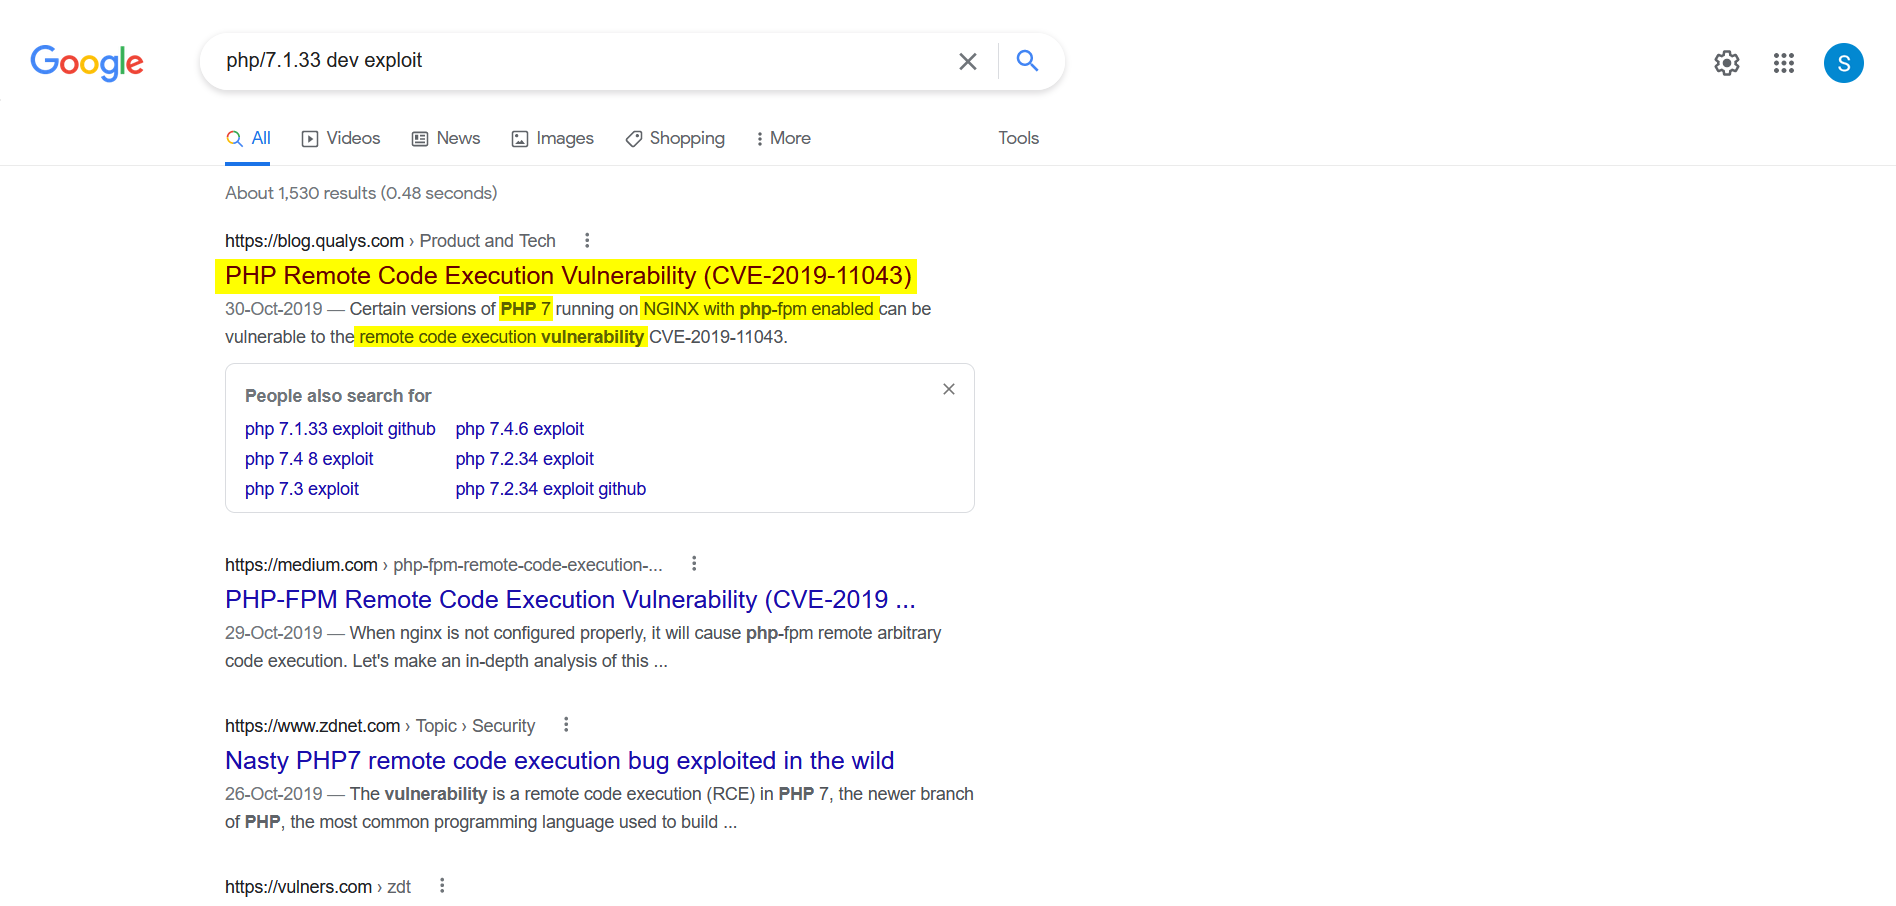The image size is (1896, 906).
Task: Open the Nasty PHP7 remote code execution article
Action: (x=559, y=760)
